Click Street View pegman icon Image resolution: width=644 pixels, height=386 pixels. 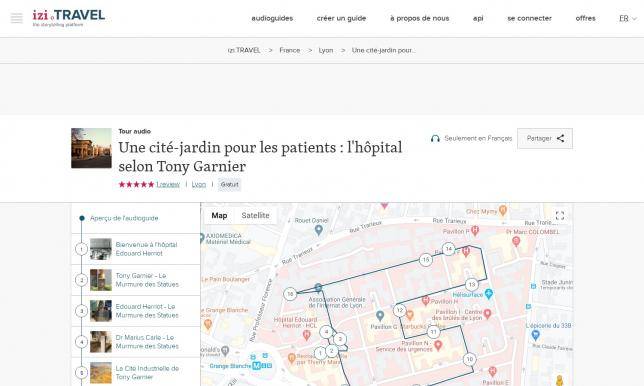pyautogui.click(x=559, y=381)
